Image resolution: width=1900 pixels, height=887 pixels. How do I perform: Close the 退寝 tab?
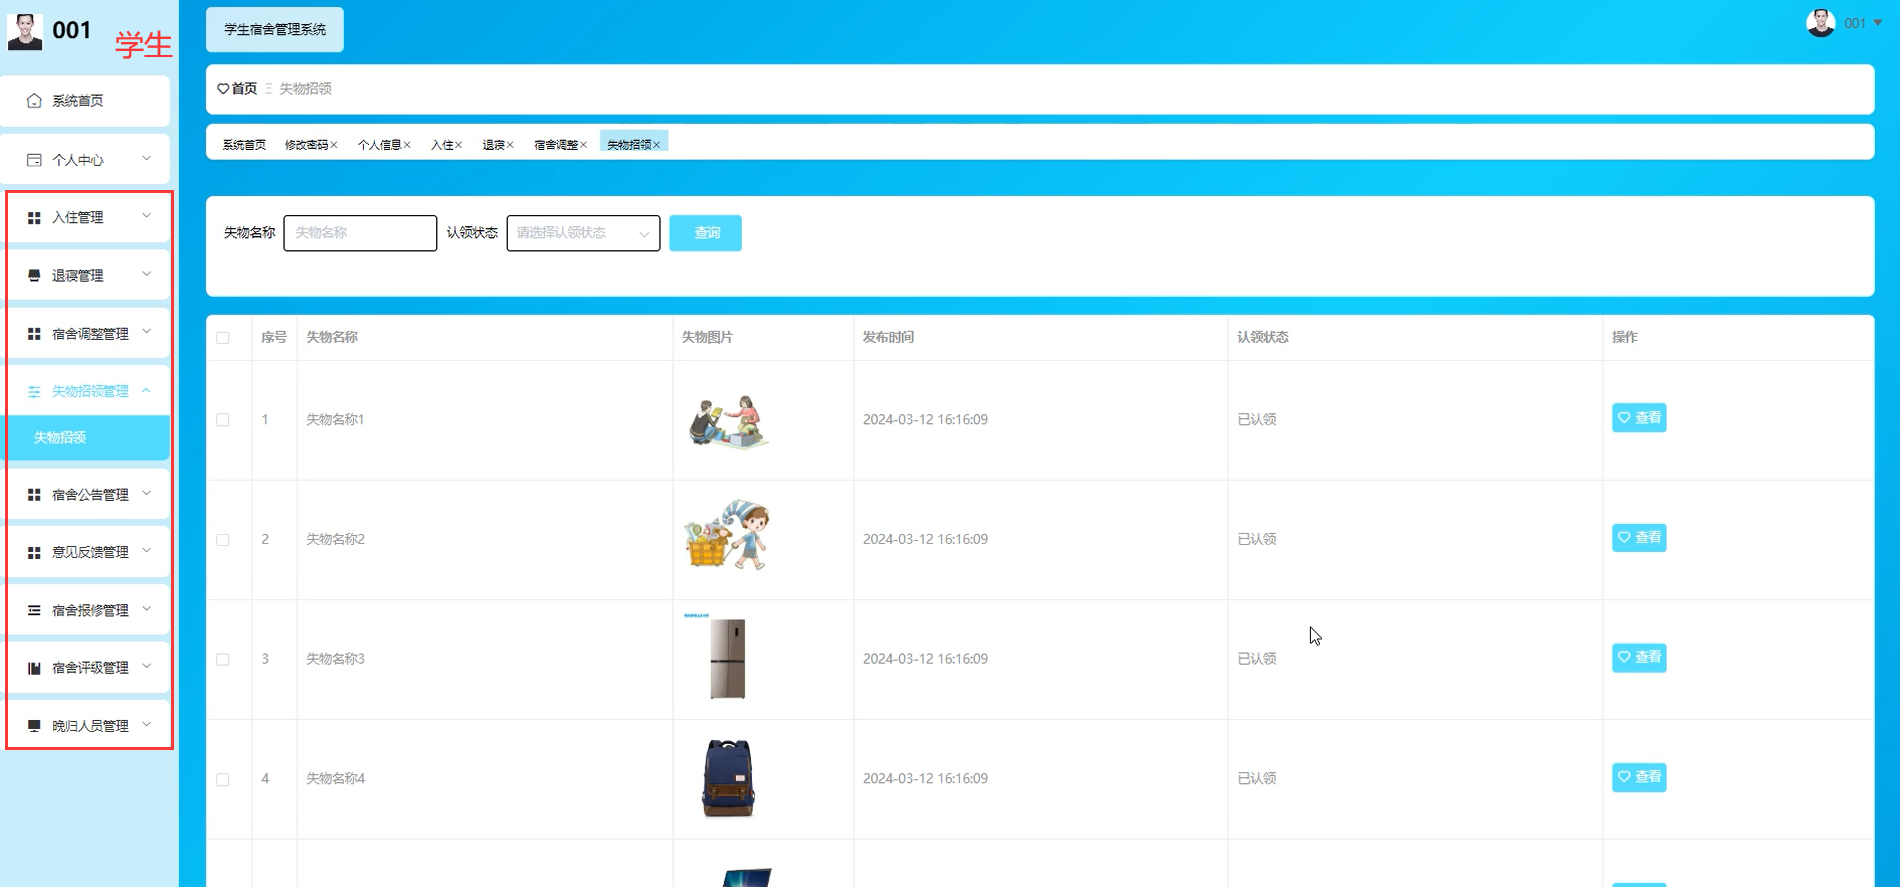[x=510, y=145]
